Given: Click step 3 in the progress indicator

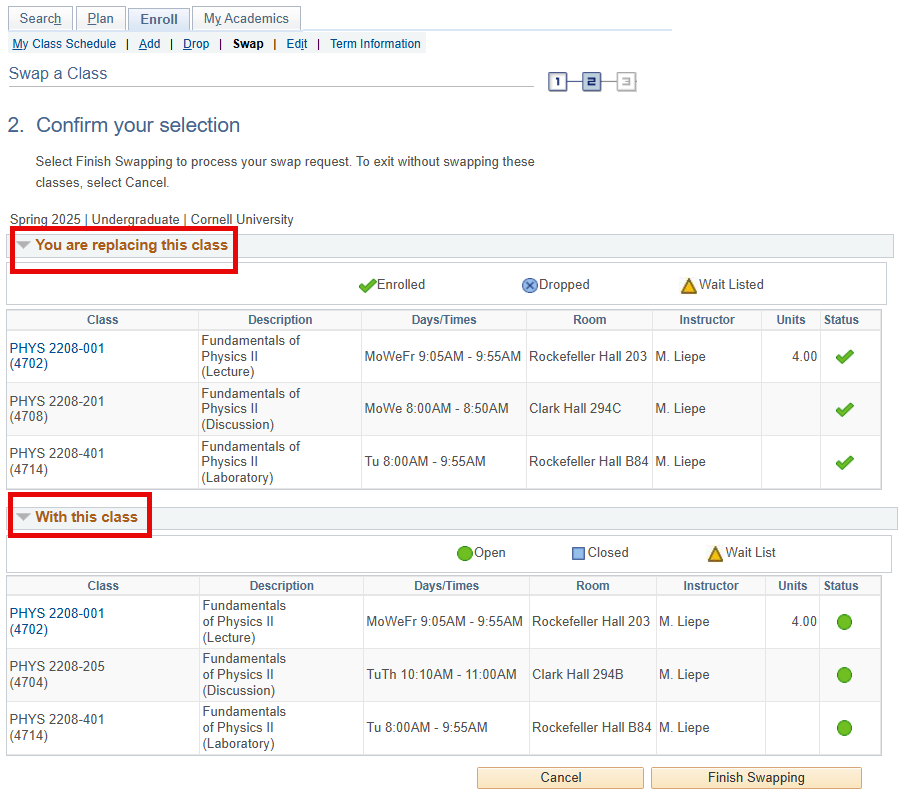Looking at the screenshot, I should tap(626, 82).
